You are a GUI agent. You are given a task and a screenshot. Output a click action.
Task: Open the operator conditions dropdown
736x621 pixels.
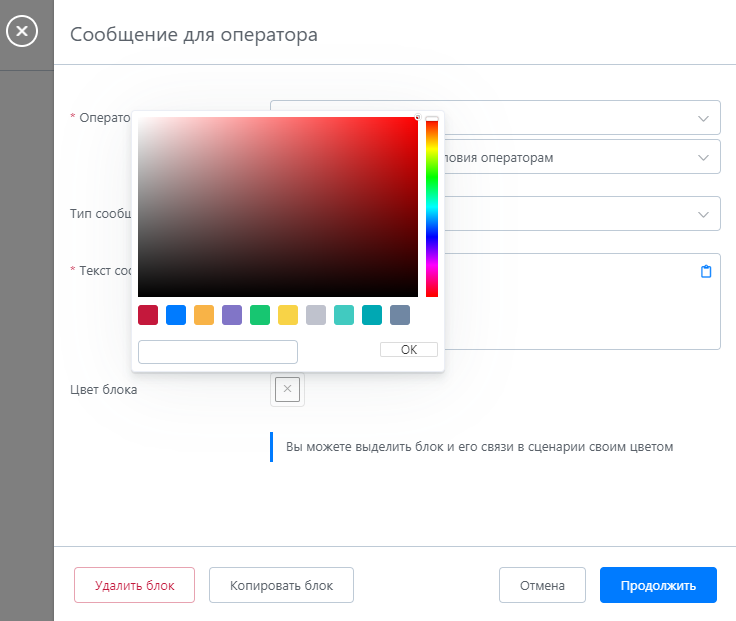click(x=702, y=157)
